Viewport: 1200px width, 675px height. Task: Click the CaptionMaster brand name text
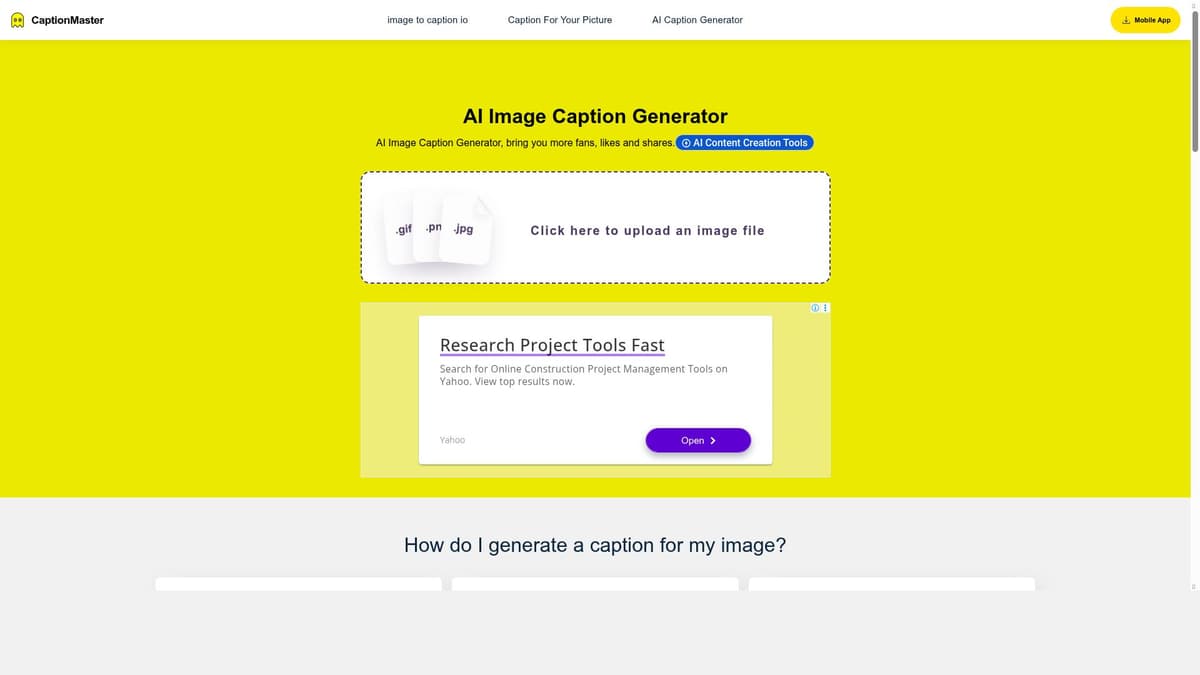(67, 20)
